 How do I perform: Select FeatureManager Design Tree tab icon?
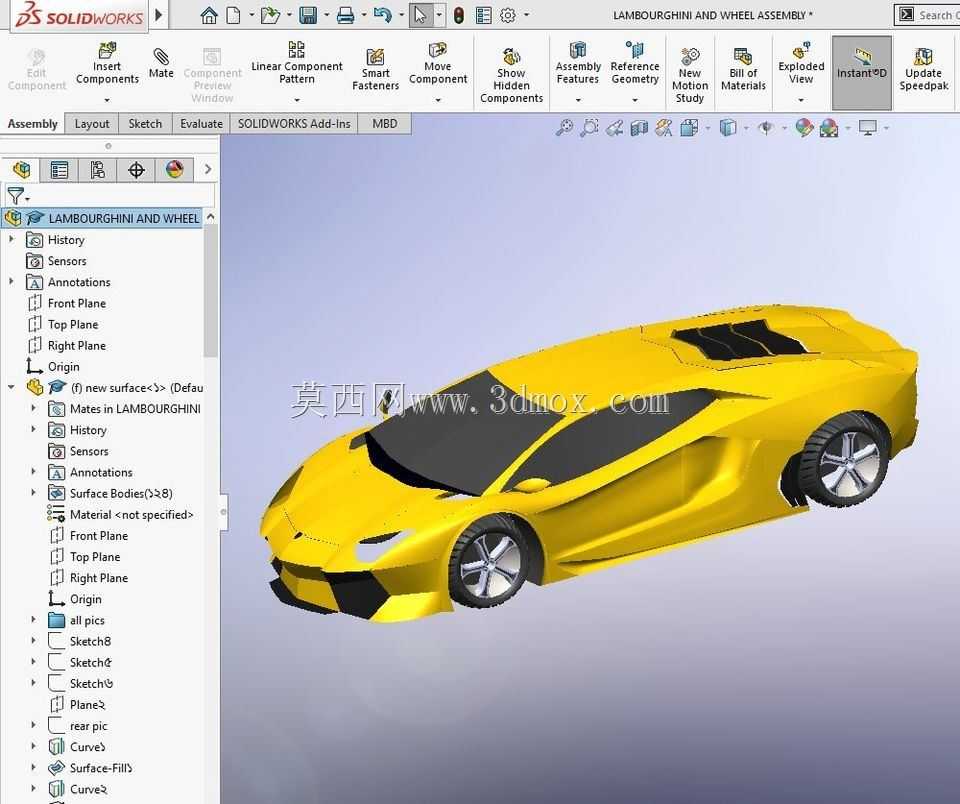[21, 170]
